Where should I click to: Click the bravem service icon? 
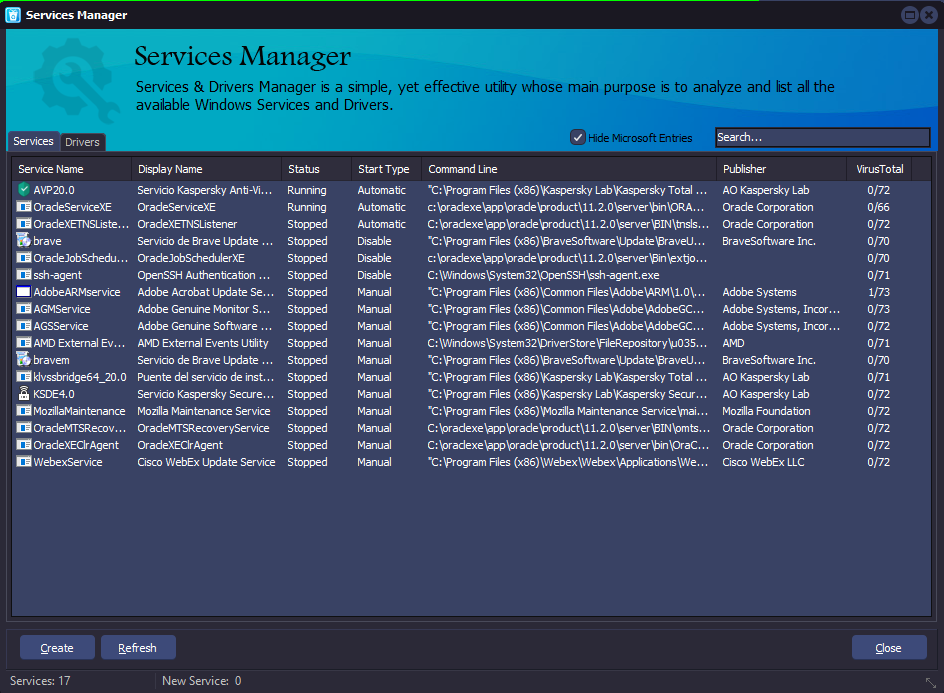point(23,359)
